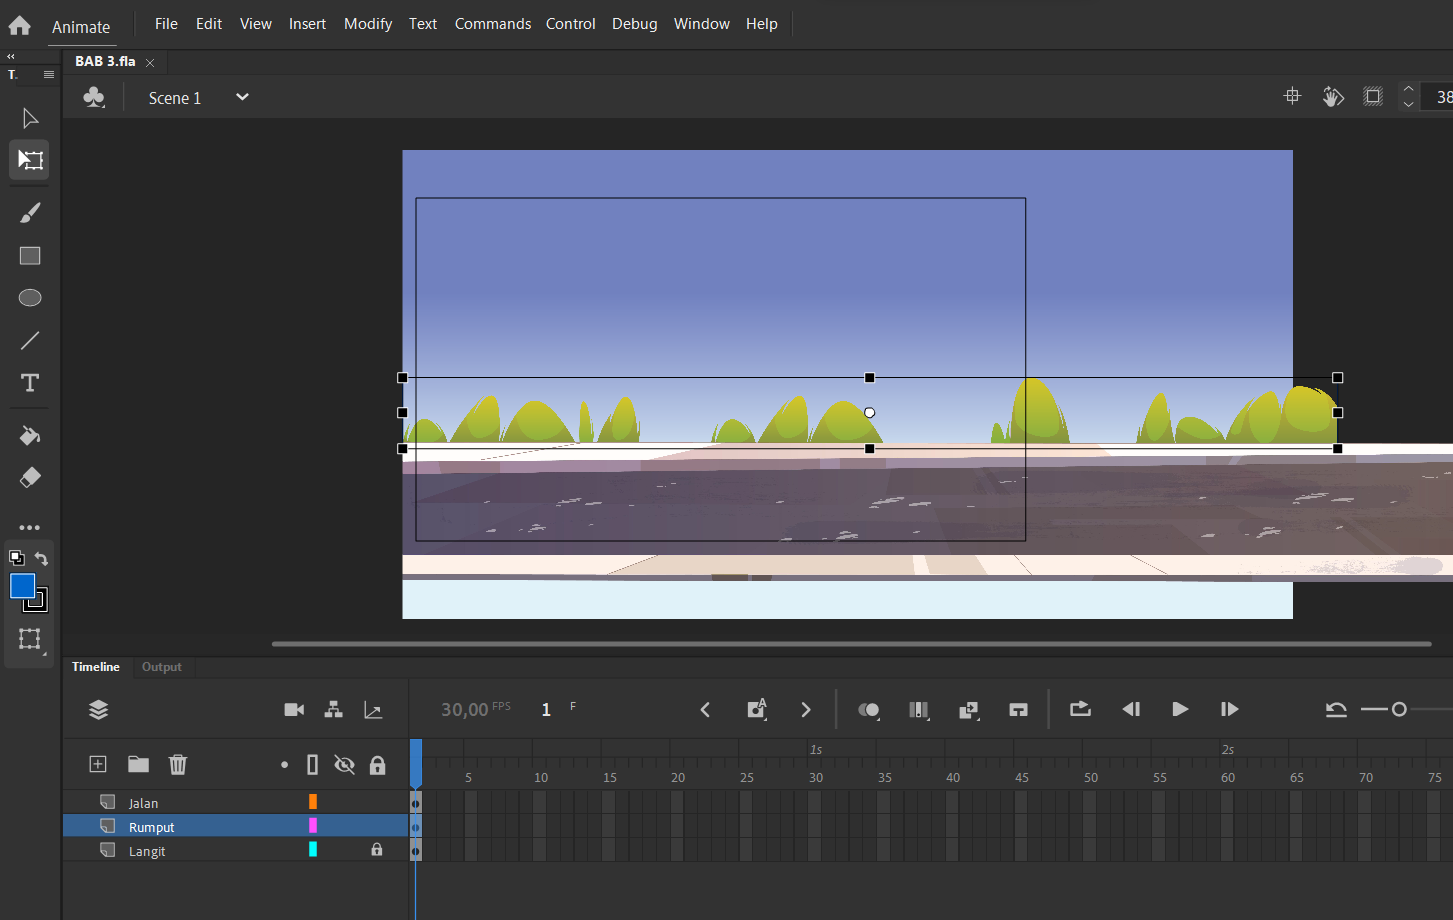Insert auto keyframe button
Screen dimensions: 1453x920
click(x=757, y=709)
